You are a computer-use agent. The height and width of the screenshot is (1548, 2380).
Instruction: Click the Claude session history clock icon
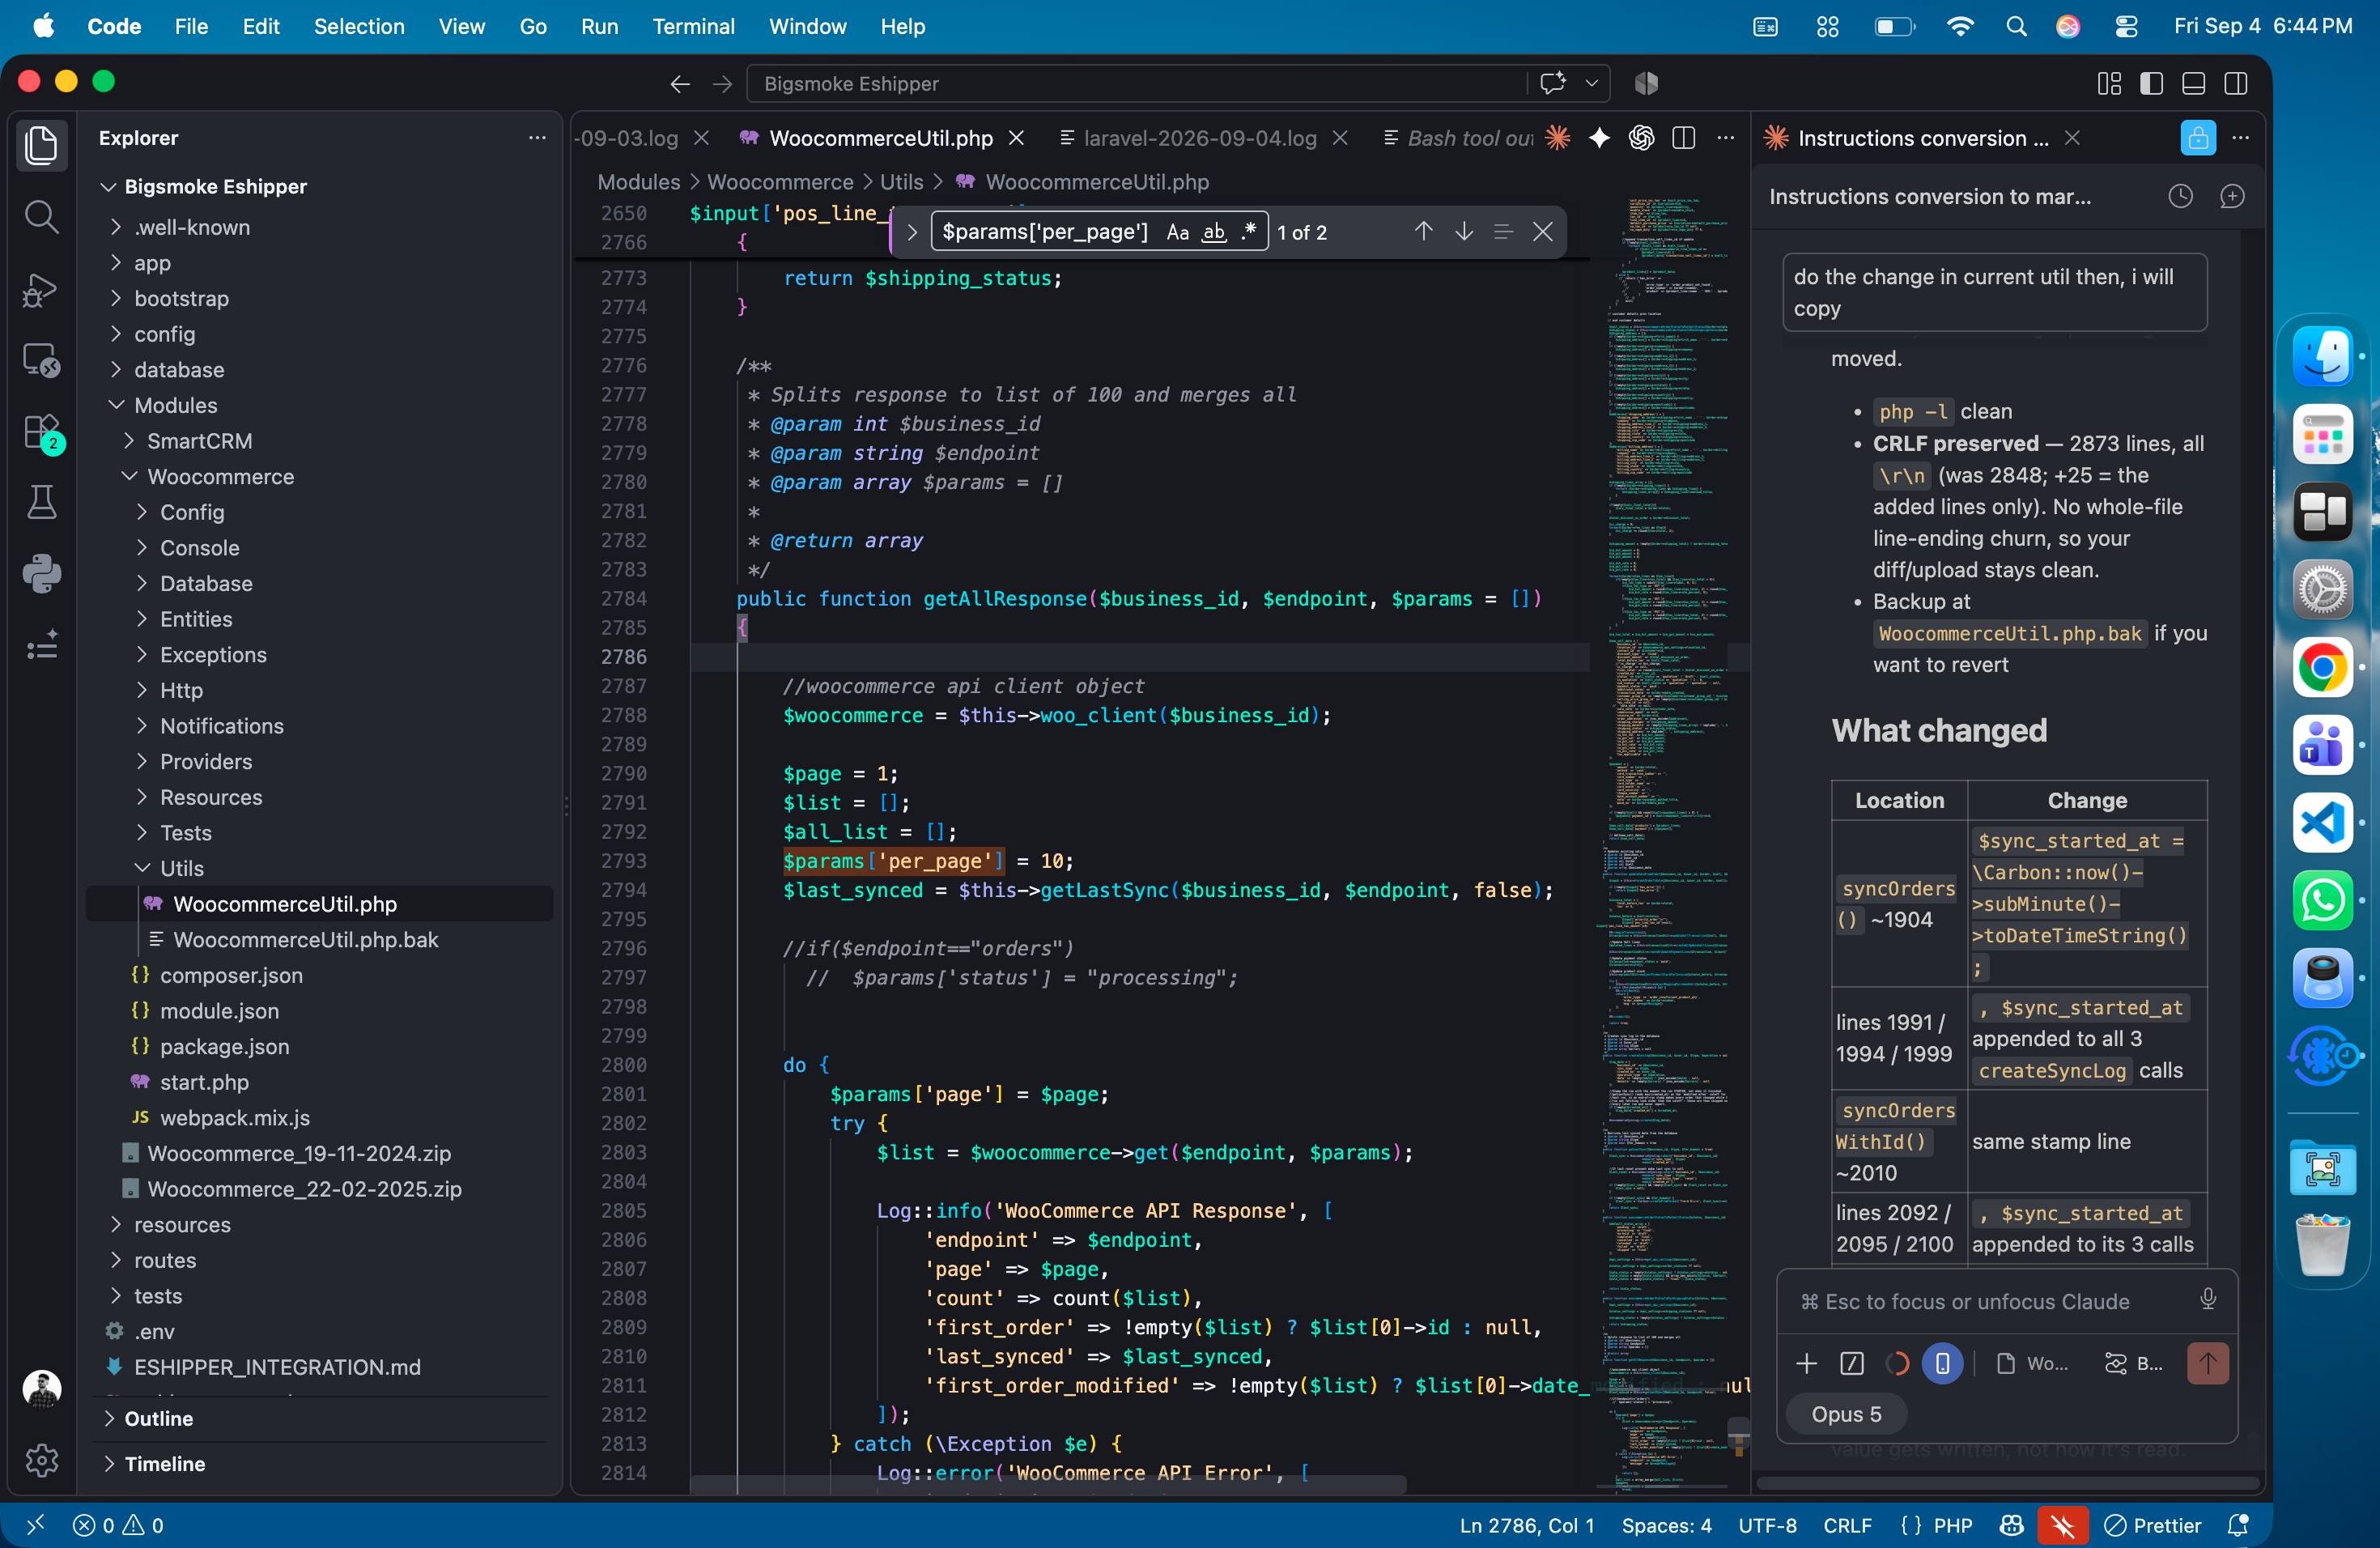click(x=2180, y=196)
